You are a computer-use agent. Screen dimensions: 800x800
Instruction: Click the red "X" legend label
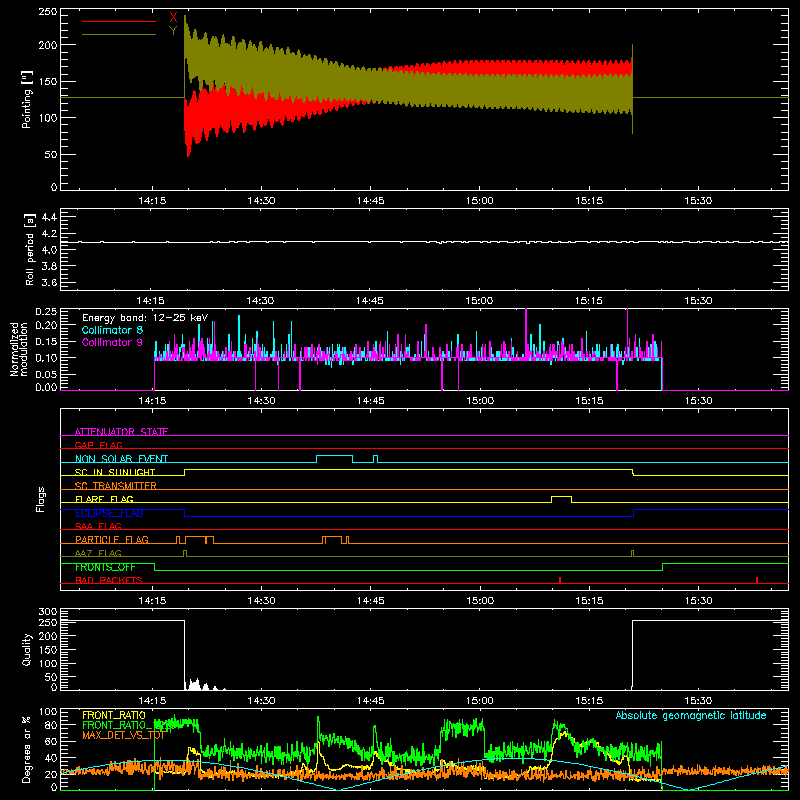pyautogui.click(x=173, y=18)
